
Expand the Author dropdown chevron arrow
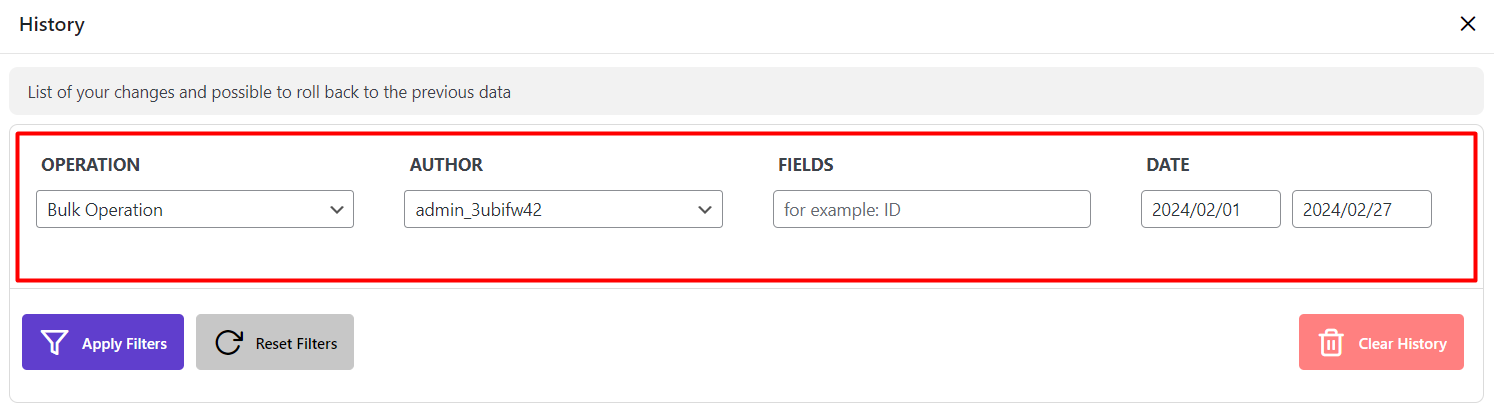tap(705, 210)
